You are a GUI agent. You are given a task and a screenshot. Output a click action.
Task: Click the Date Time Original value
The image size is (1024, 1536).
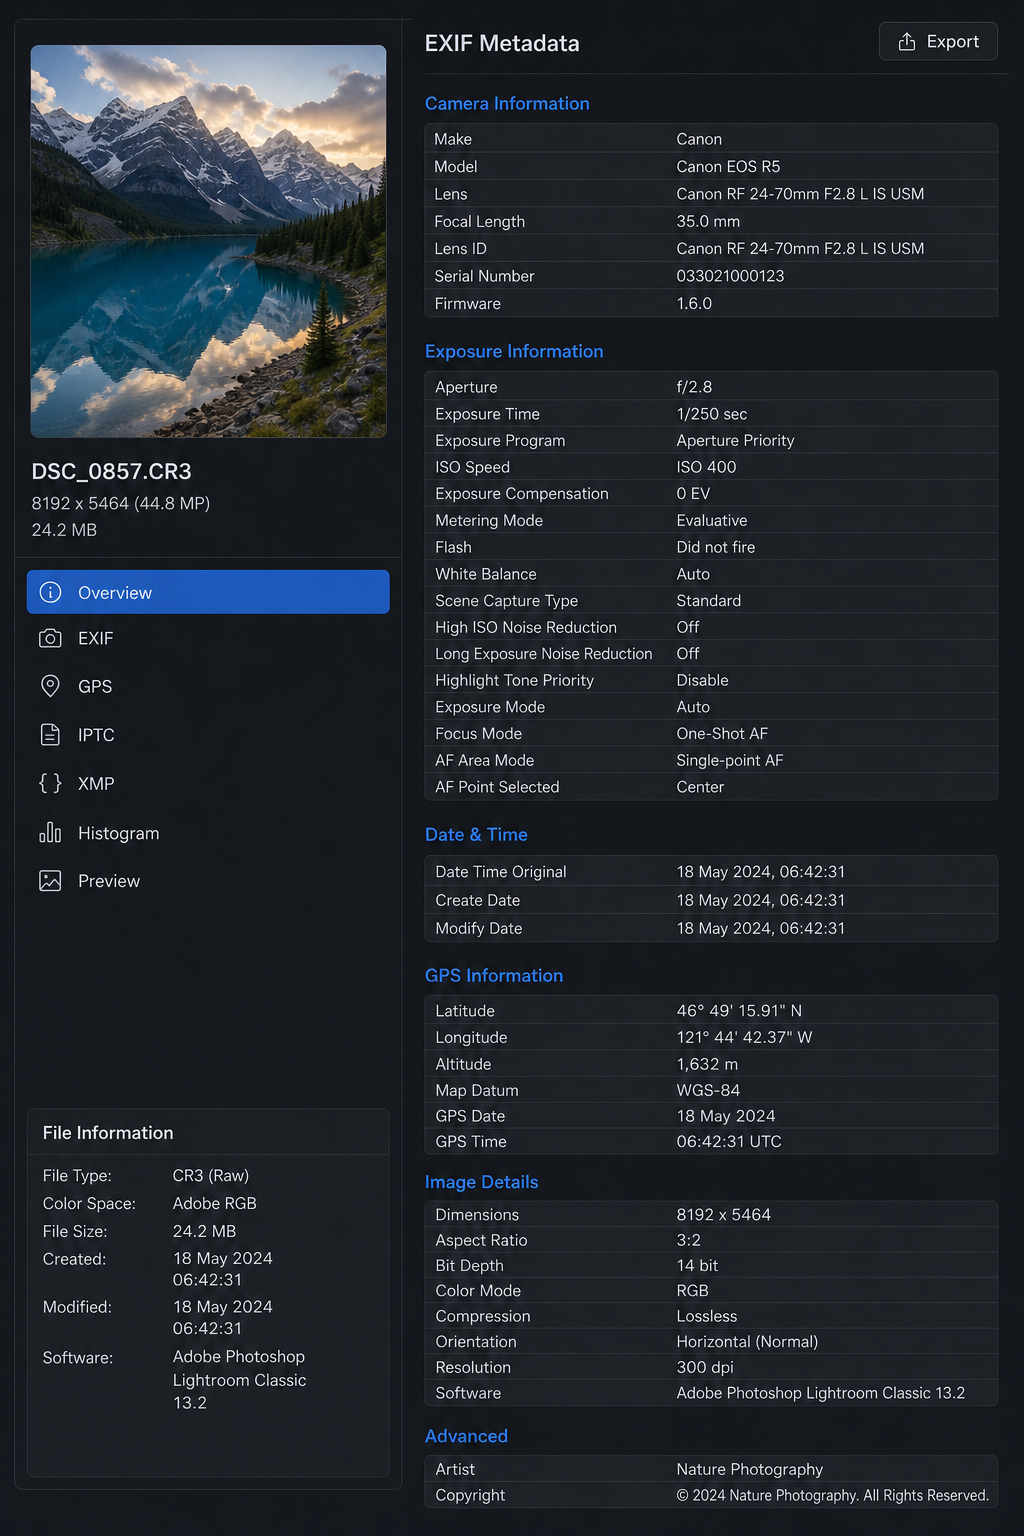(x=760, y=872)
